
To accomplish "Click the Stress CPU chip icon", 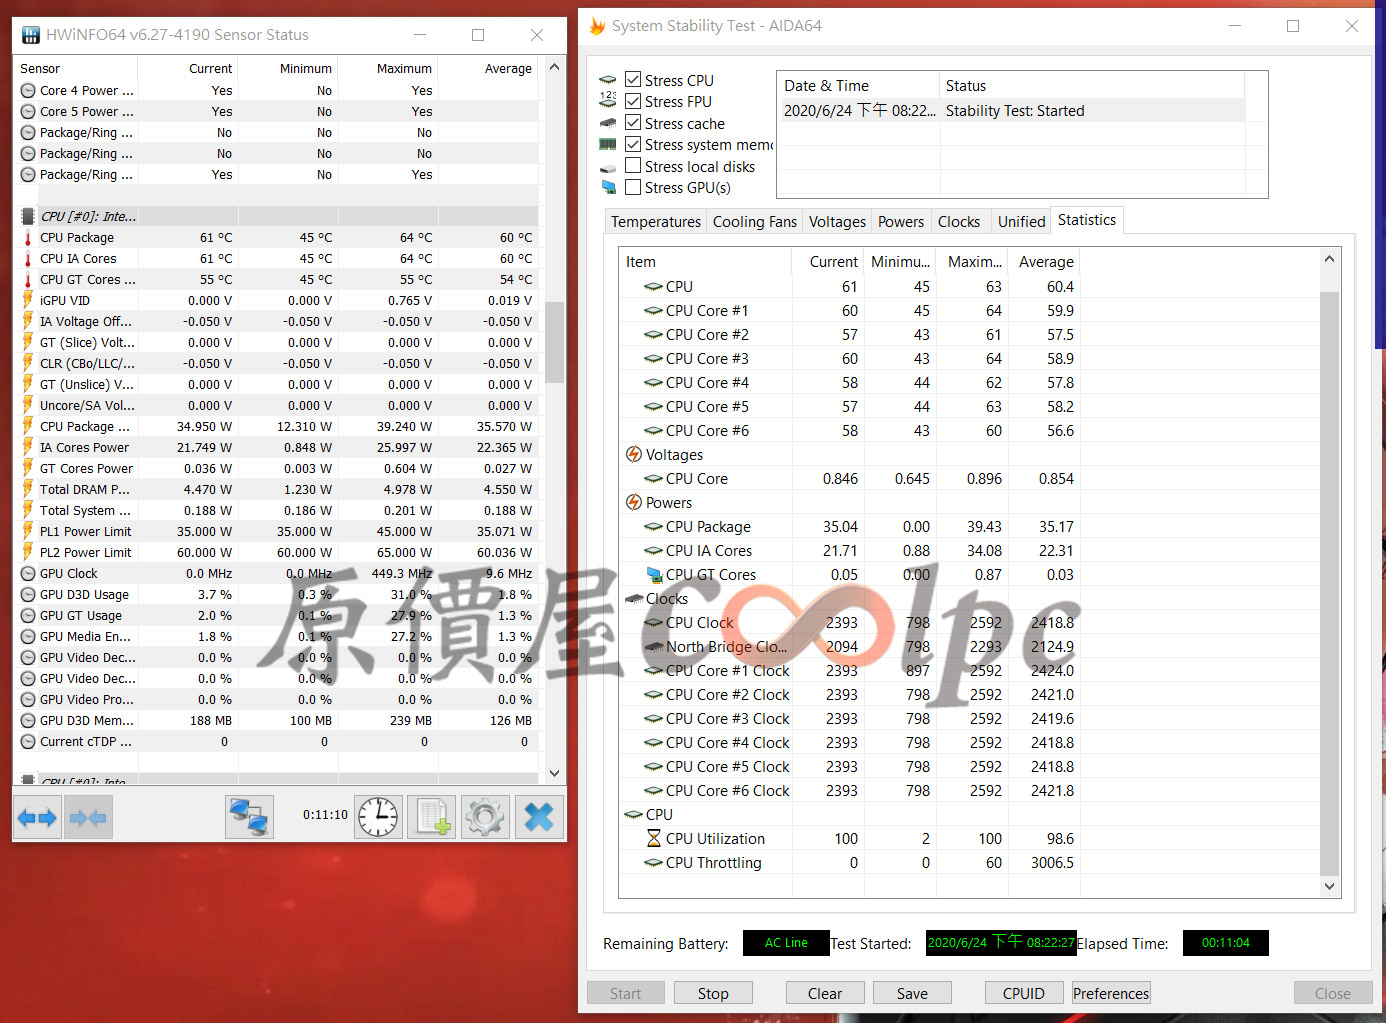I will tap(608, 80).
